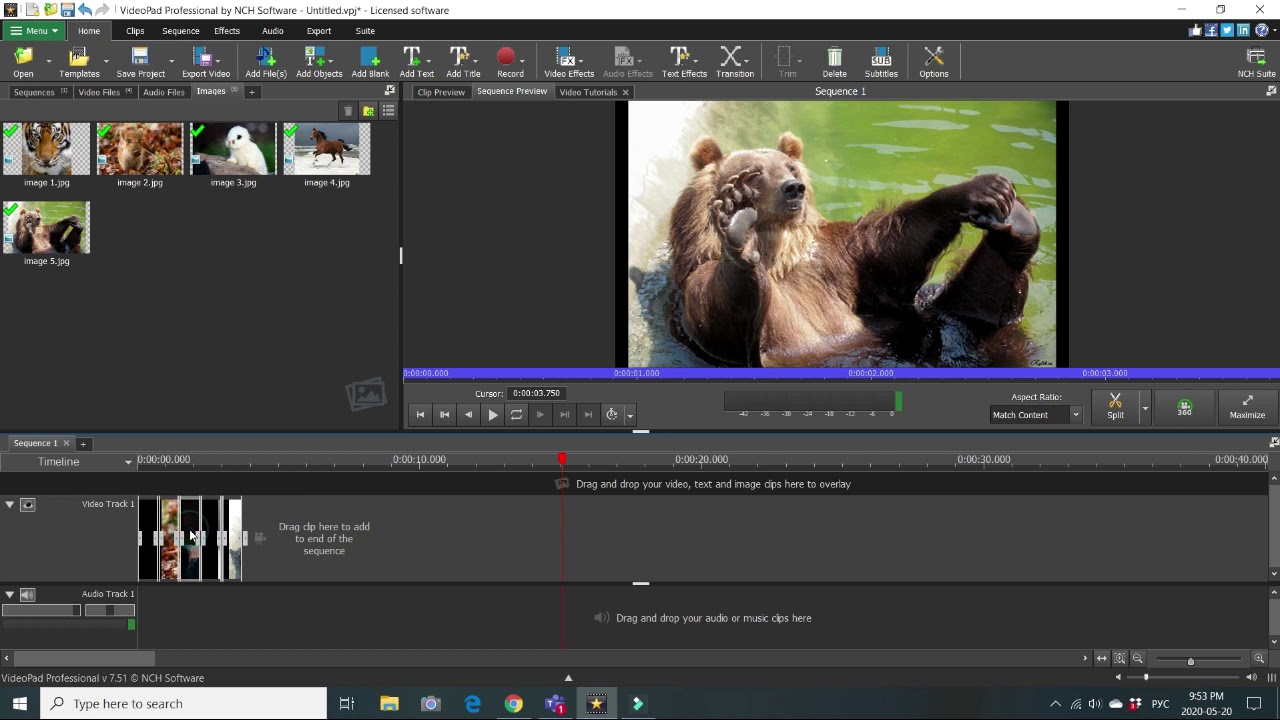
Task: Open the Video Effects tool
Action: (x=569, y=62)
